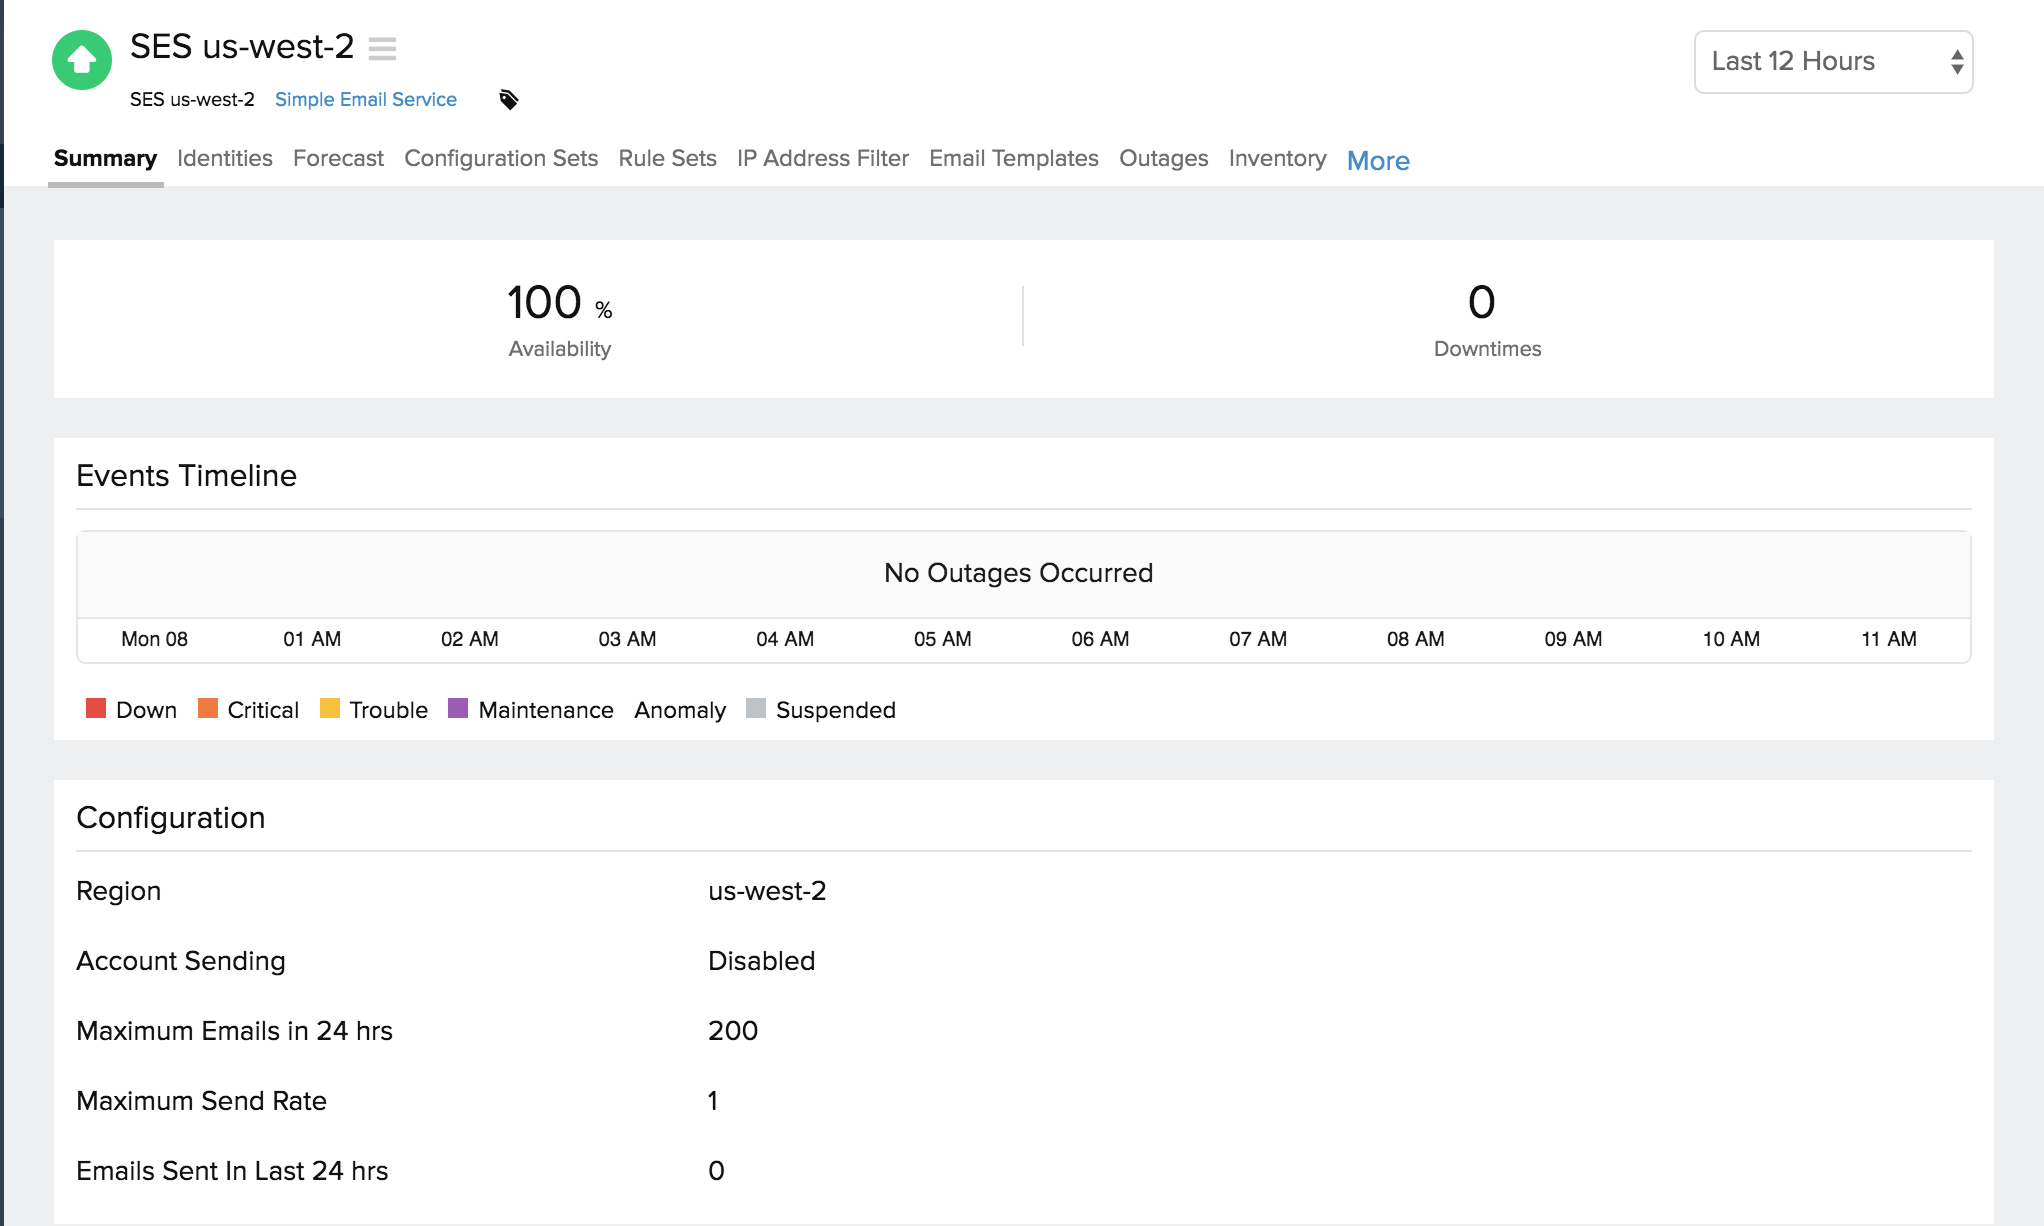Click the purple Maintenance legend swatch
Image resolution: width=2044 pixels, height=1226 pixels.
coord(458,709)
